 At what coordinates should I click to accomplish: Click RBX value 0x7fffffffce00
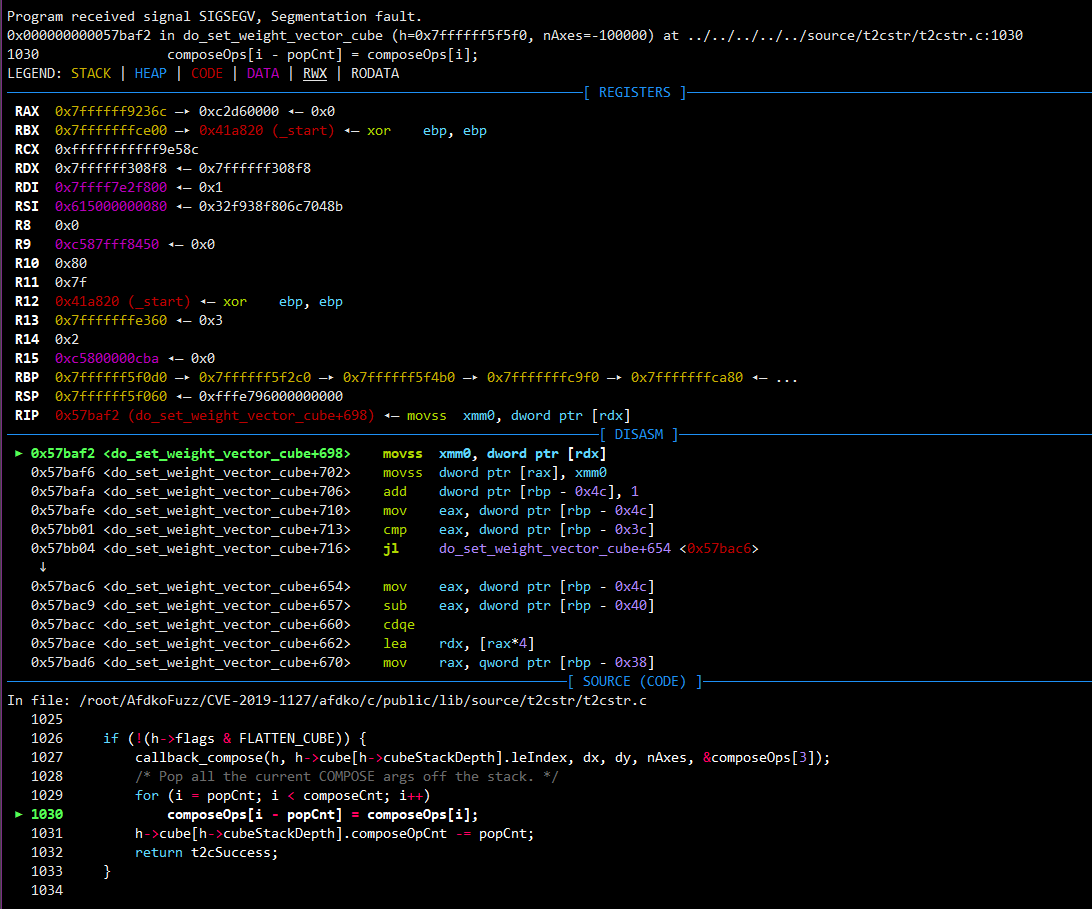111,130
